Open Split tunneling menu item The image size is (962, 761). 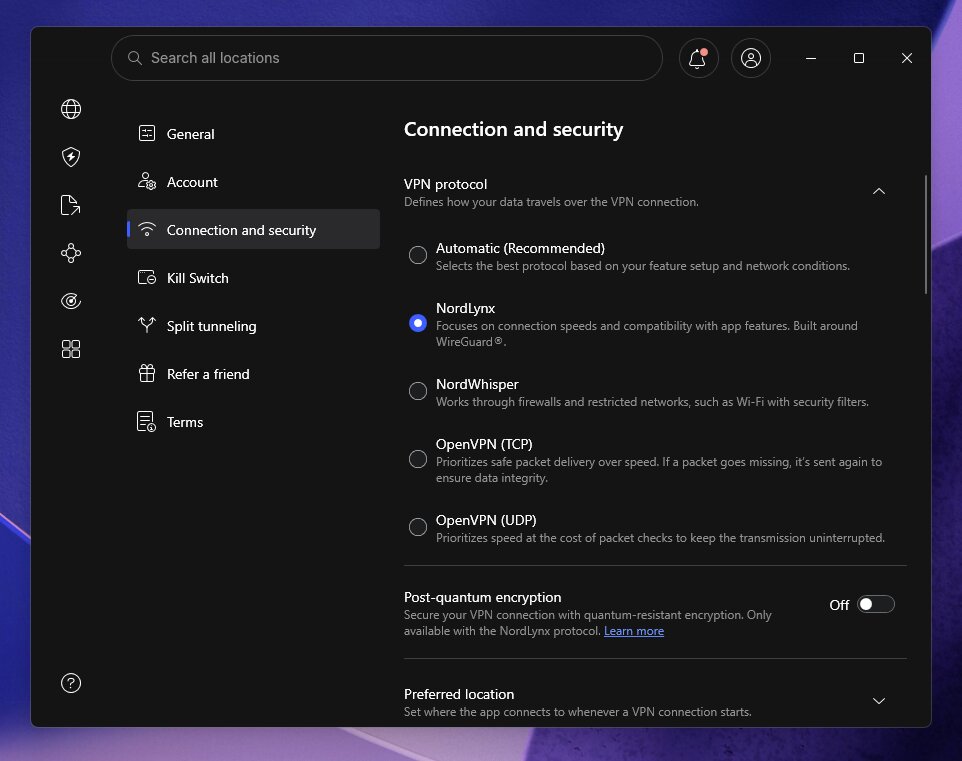[x=253, y=326]
